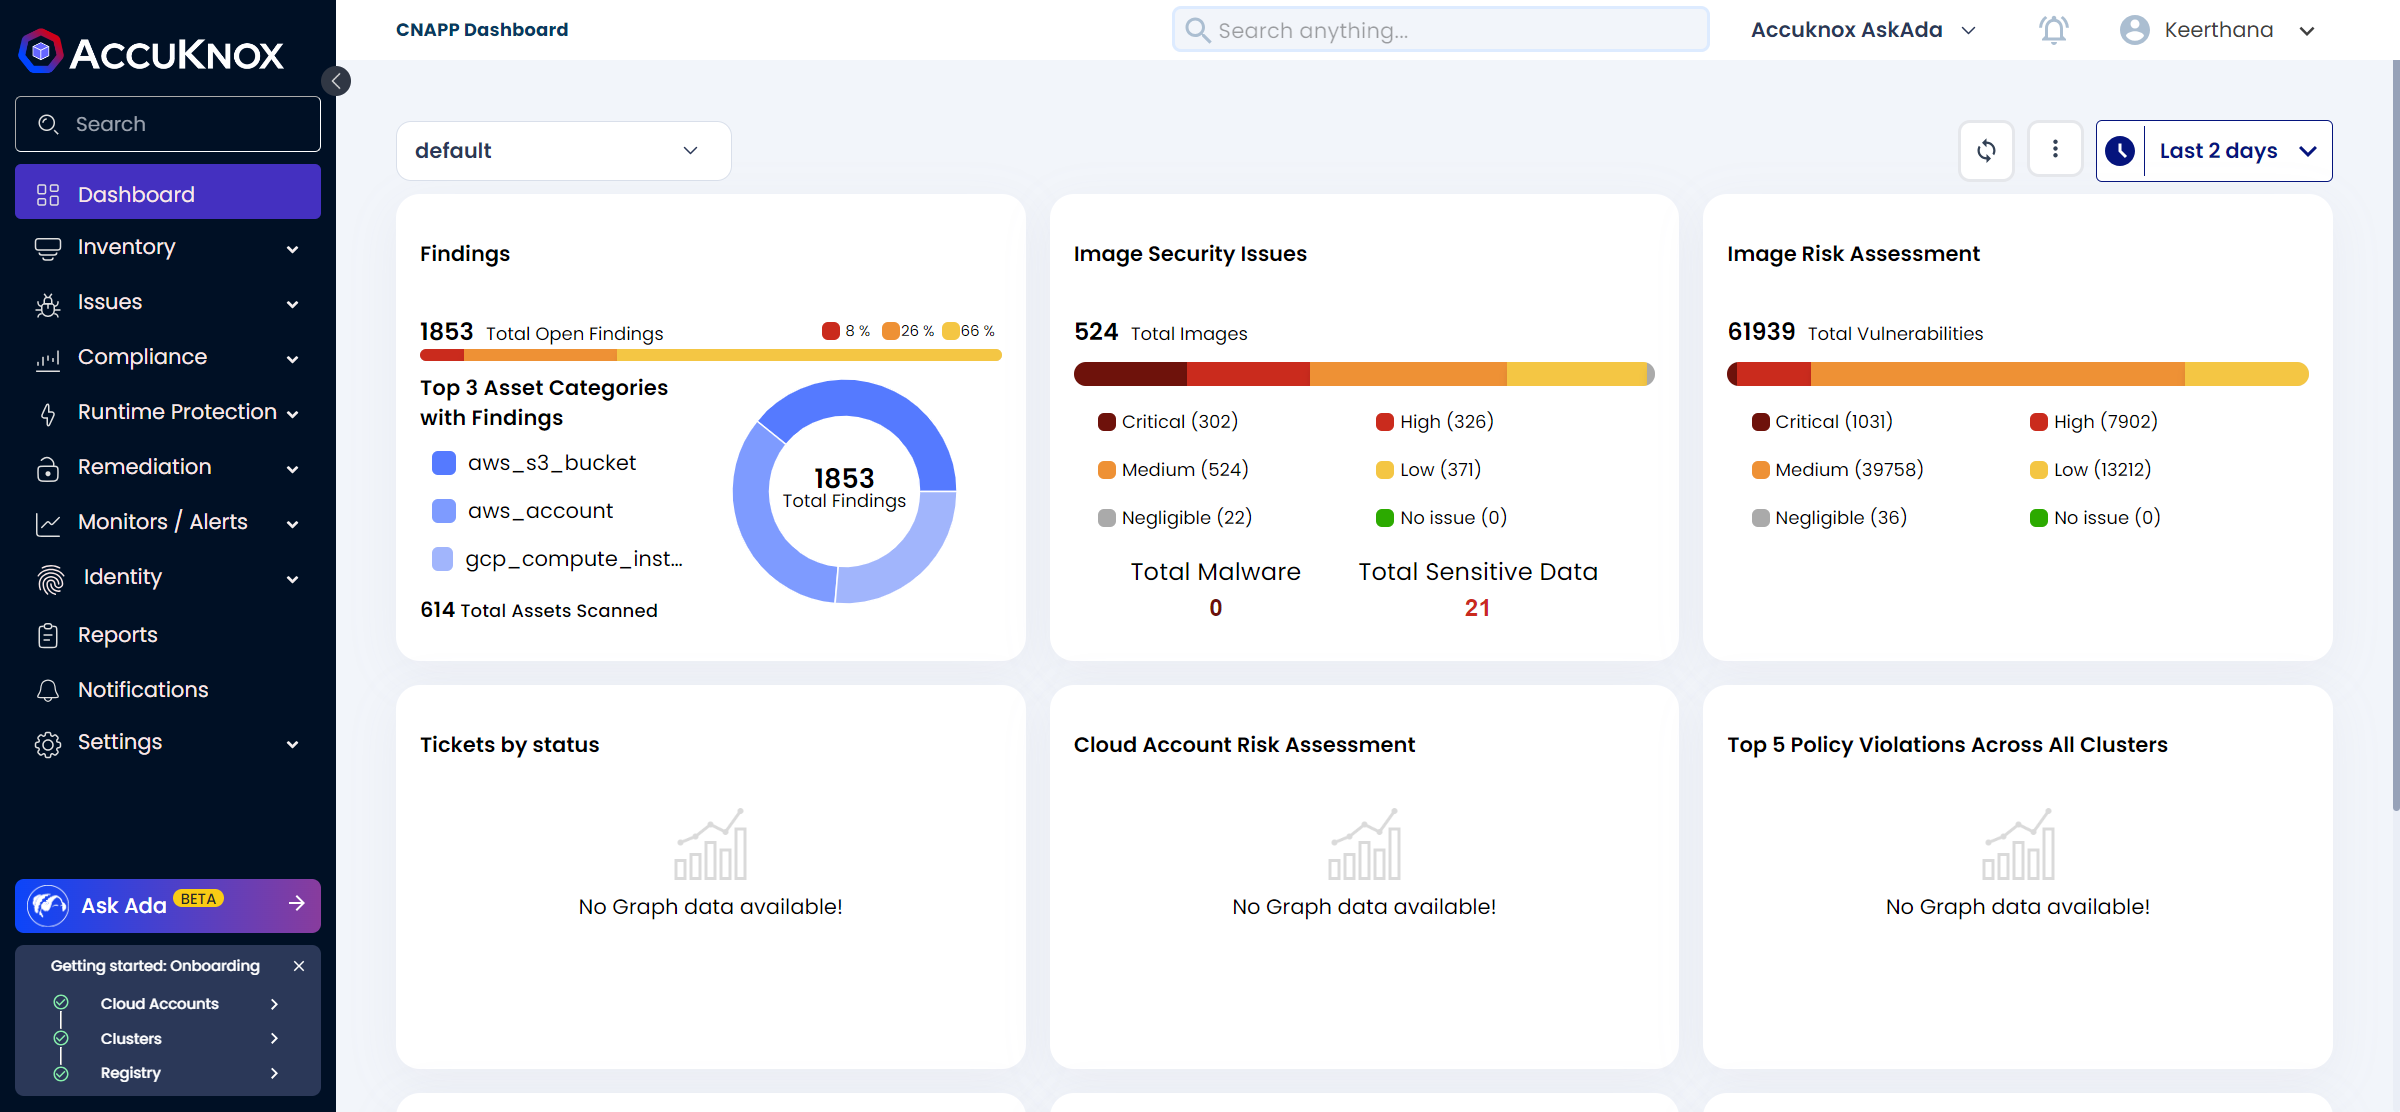Go to Notifications in sidebar
Screen dimensions: 2400x1112
[143, 690]
